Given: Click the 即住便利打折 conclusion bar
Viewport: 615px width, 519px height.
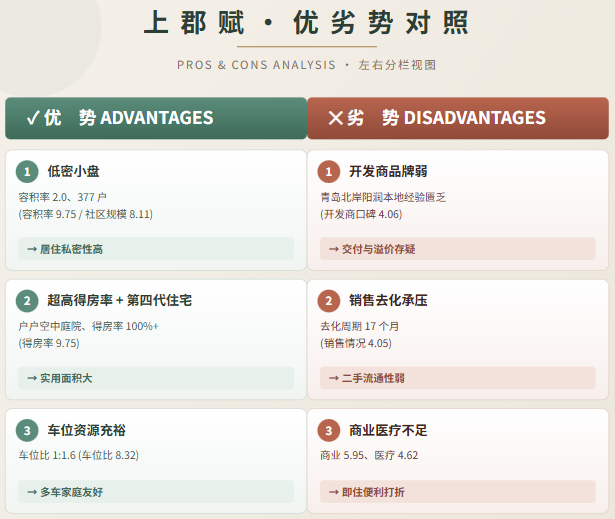Looking at the screenshot, I should click(x=458, y=492).
